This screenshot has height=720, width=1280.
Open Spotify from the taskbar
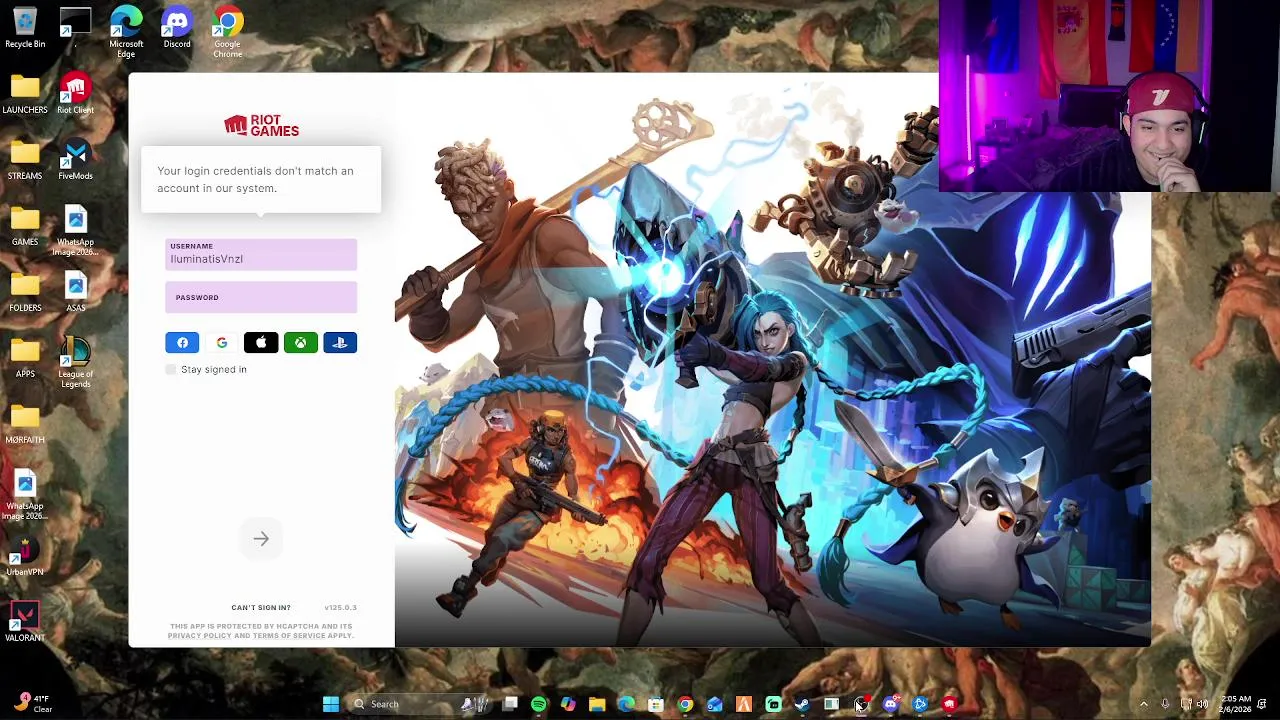(x=539, y=704)
